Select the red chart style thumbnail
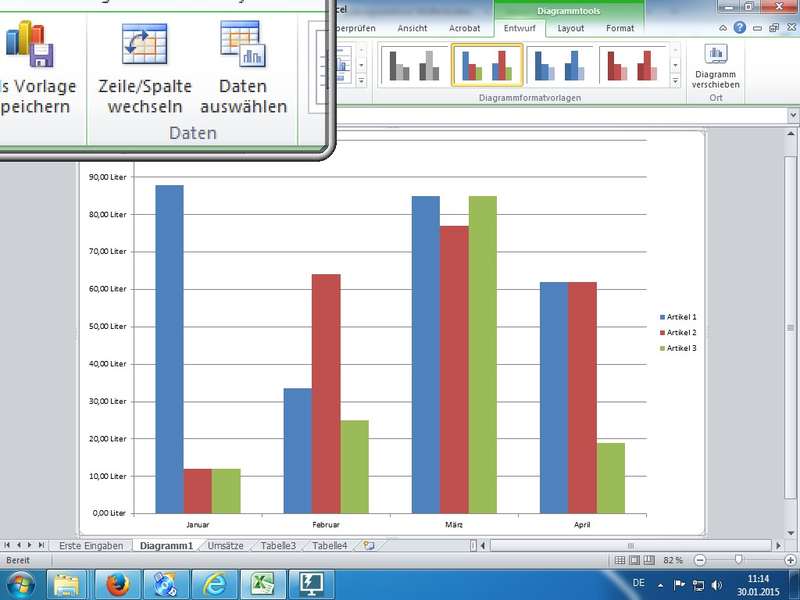This screenshot has width=800, height=600. 633,65
